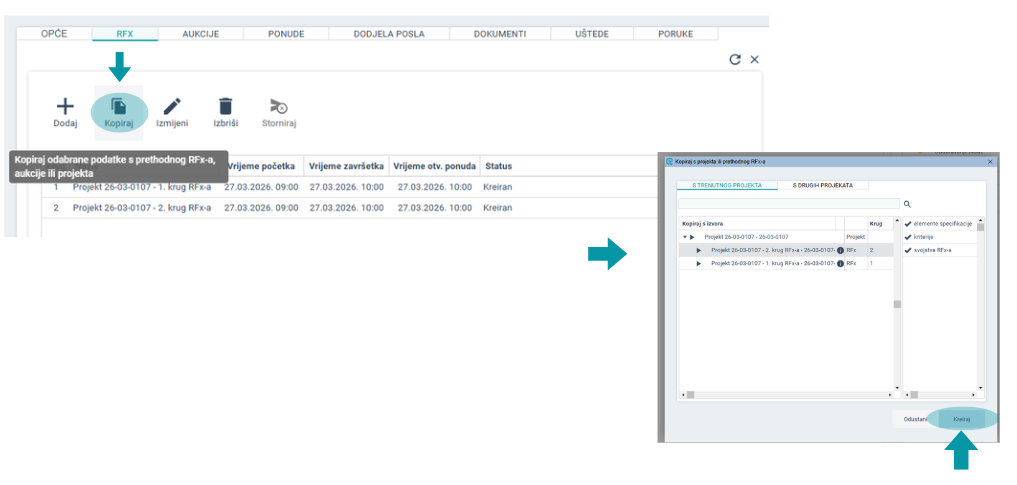Click the Izbriši trash icon
Image resolution: width=1017 pixels, height=485 pixels.
tap(226, 106)
